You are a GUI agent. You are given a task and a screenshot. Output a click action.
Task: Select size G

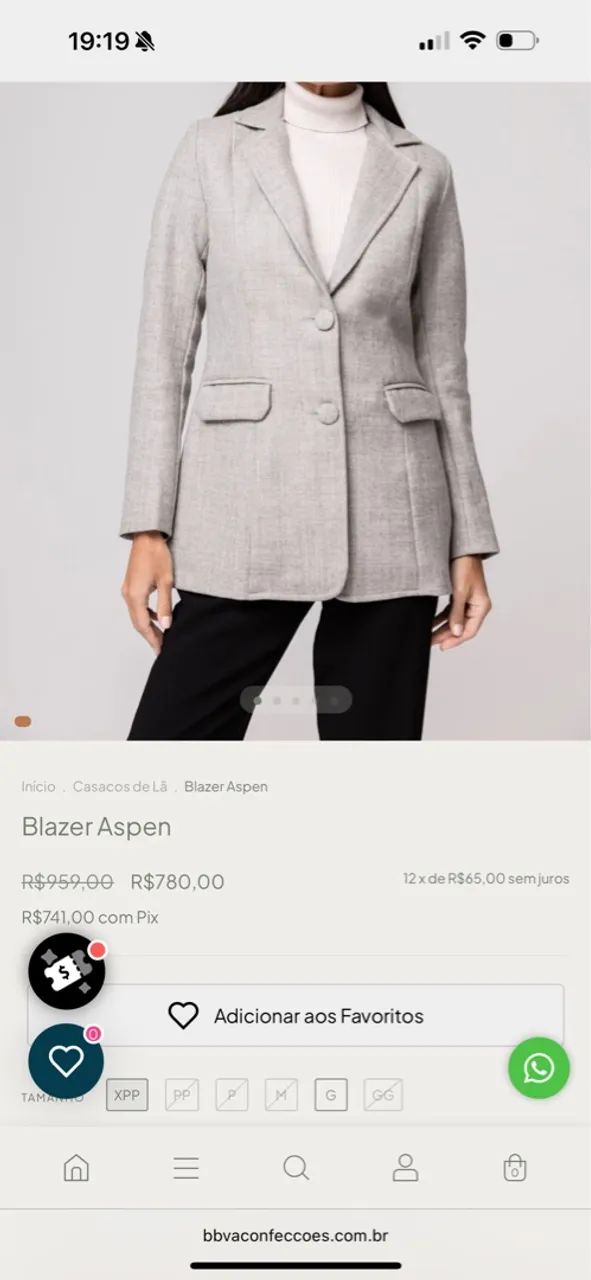[x=331, y=1095]
